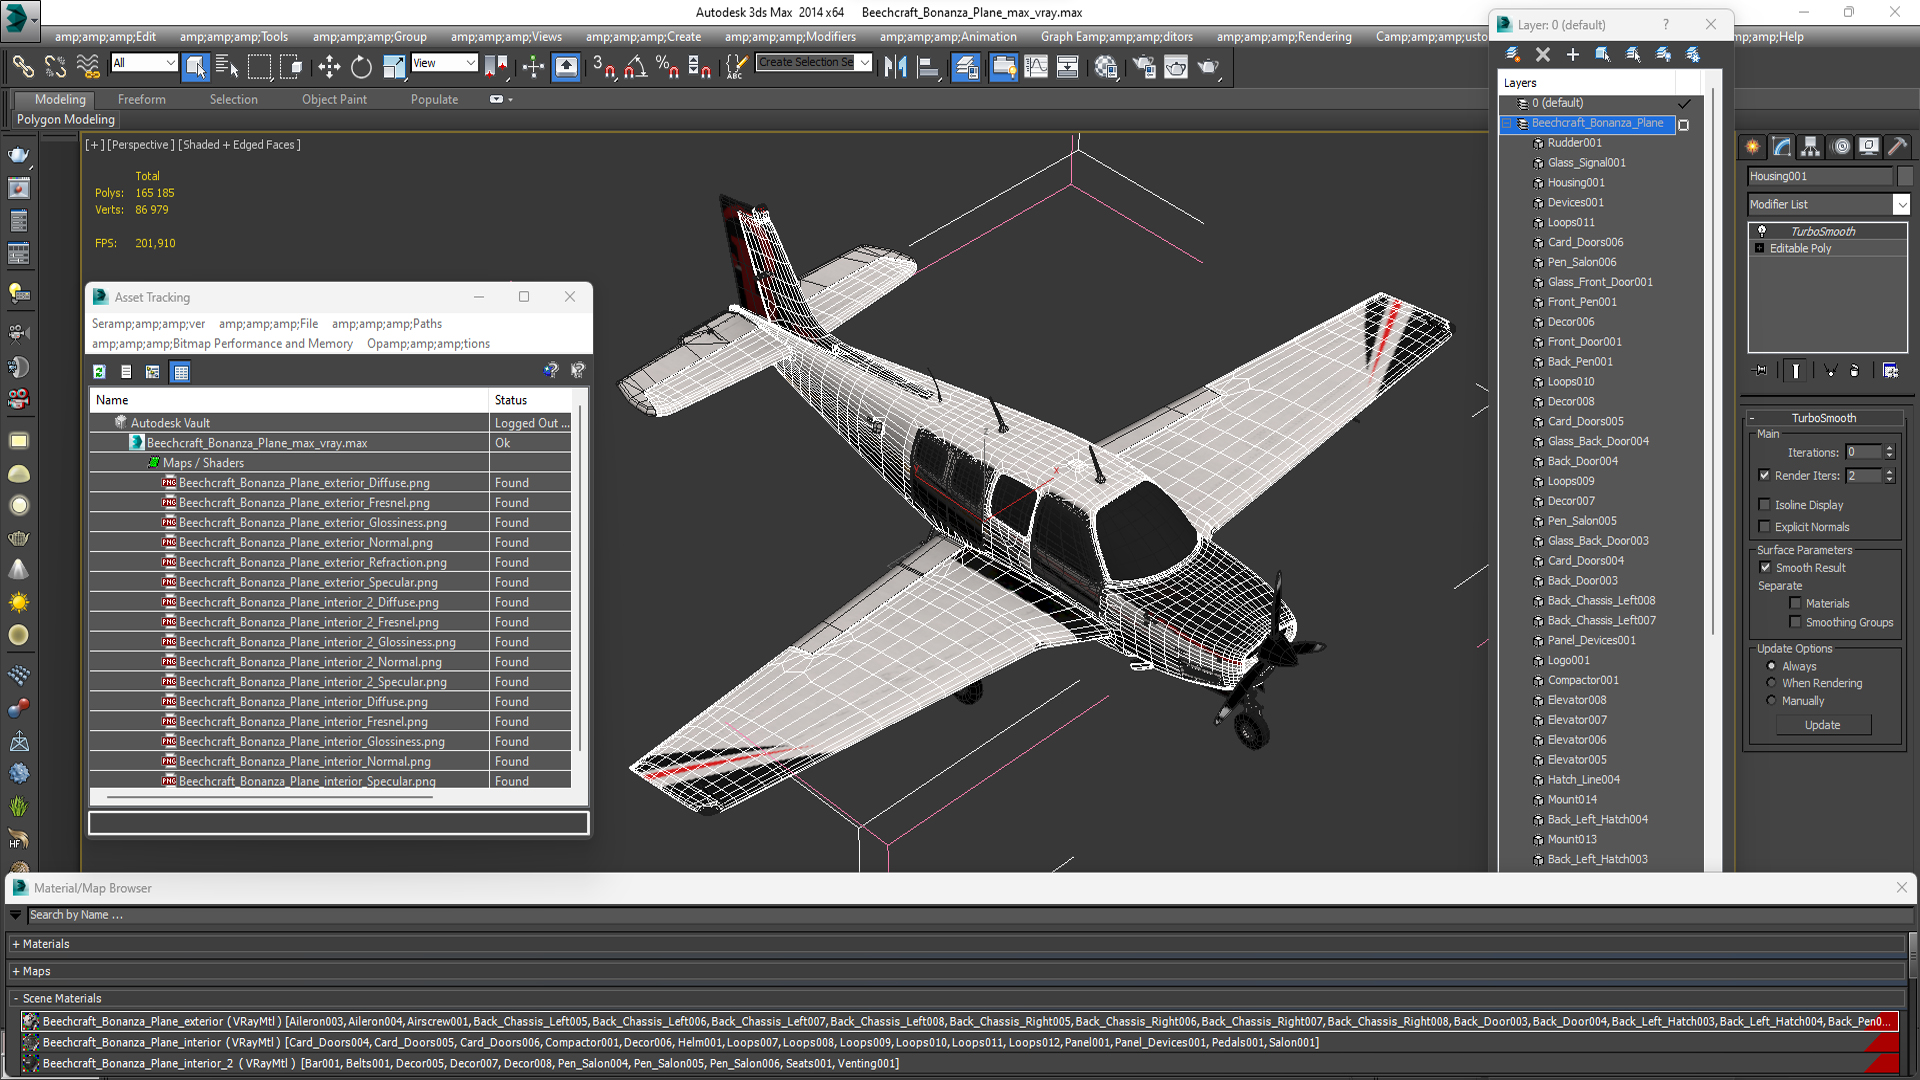Increase the TurboSmooth Iterations spinner

pyautogui.click(x=1889, y=449)
